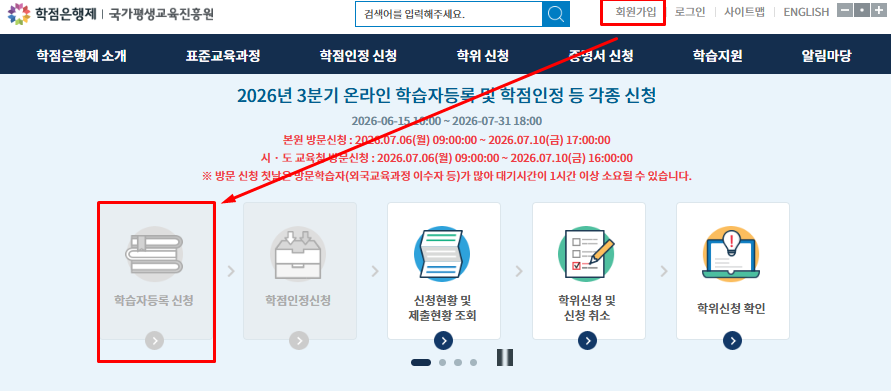Open the 증명서 신청 menu

click(601, 55)
